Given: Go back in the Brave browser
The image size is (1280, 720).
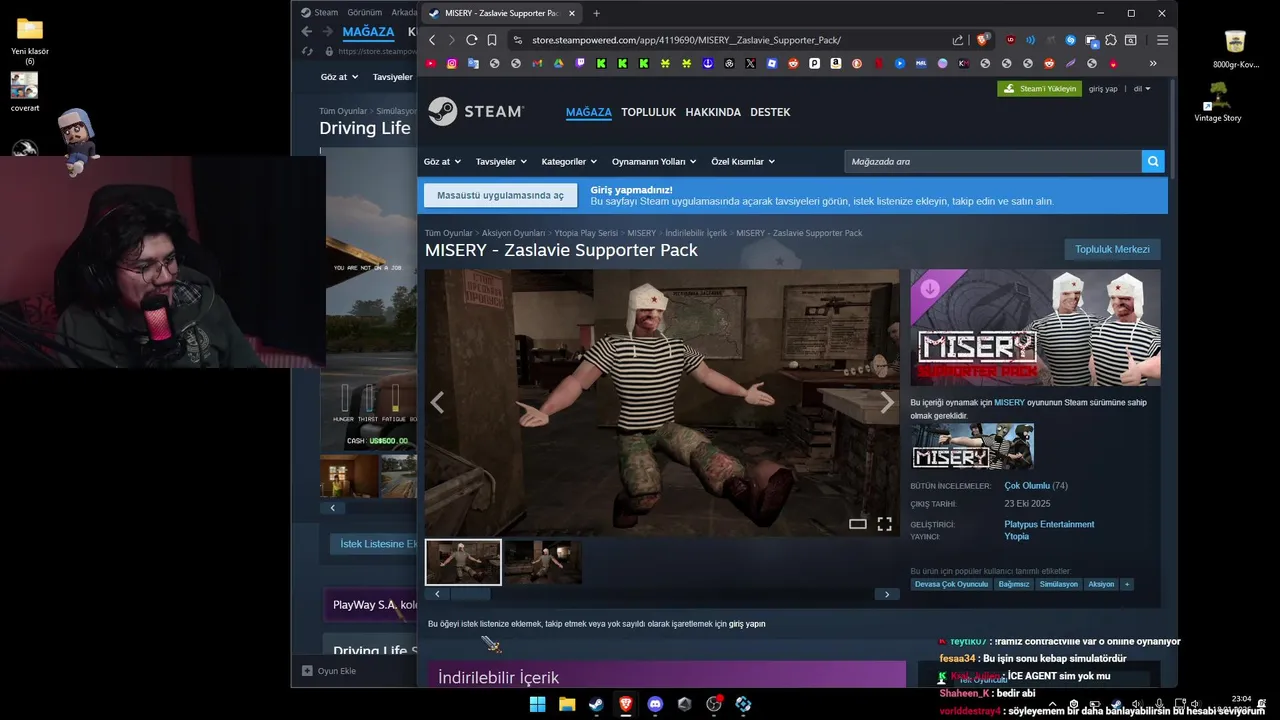Looking at the screenshot, I should pyautogui.click(x=432, y=40).
